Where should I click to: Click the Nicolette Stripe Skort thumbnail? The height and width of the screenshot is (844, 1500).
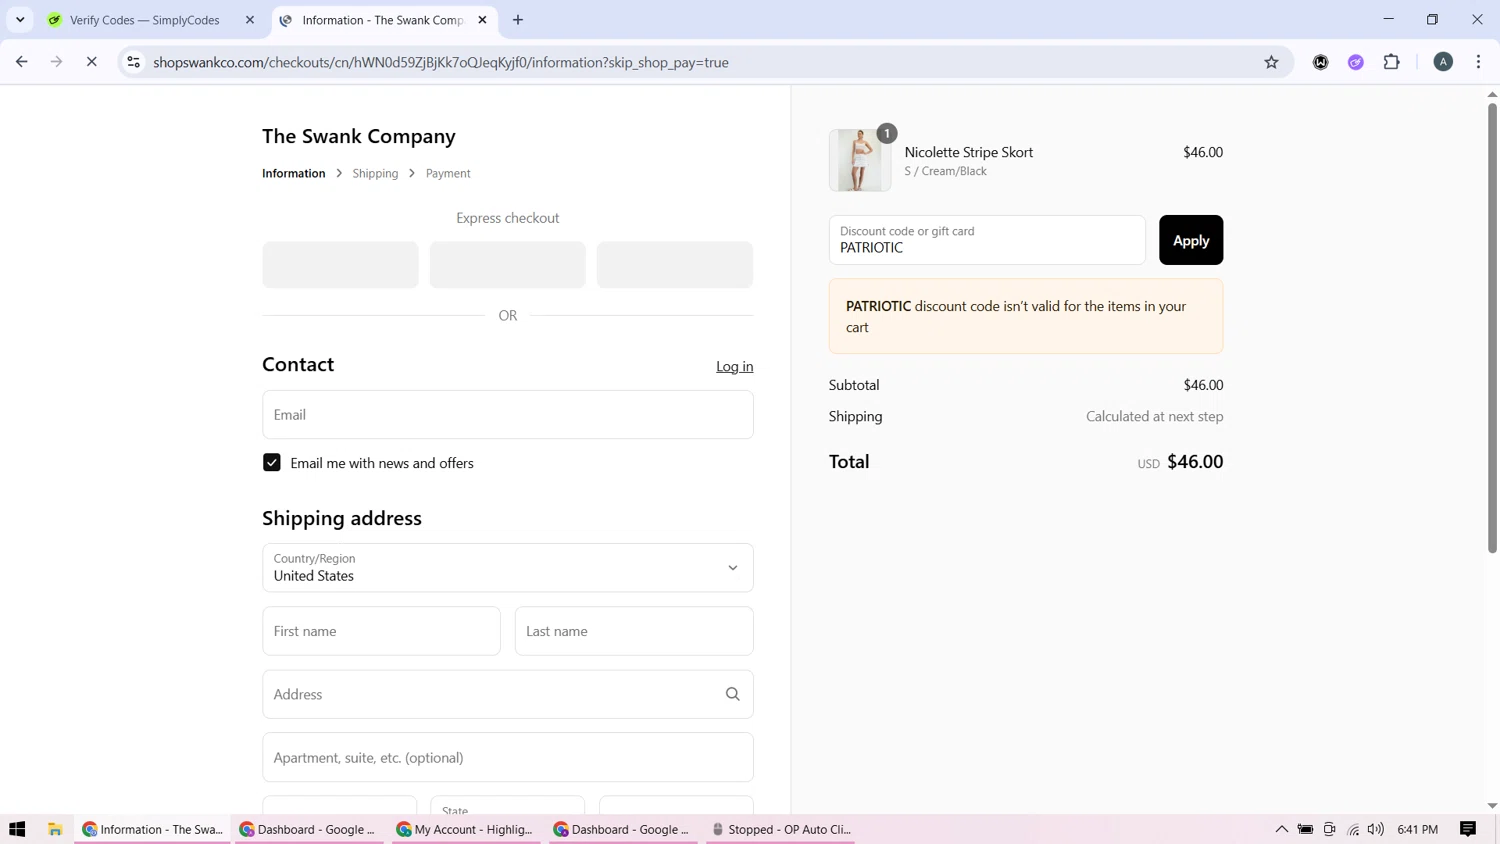[860, 160]
